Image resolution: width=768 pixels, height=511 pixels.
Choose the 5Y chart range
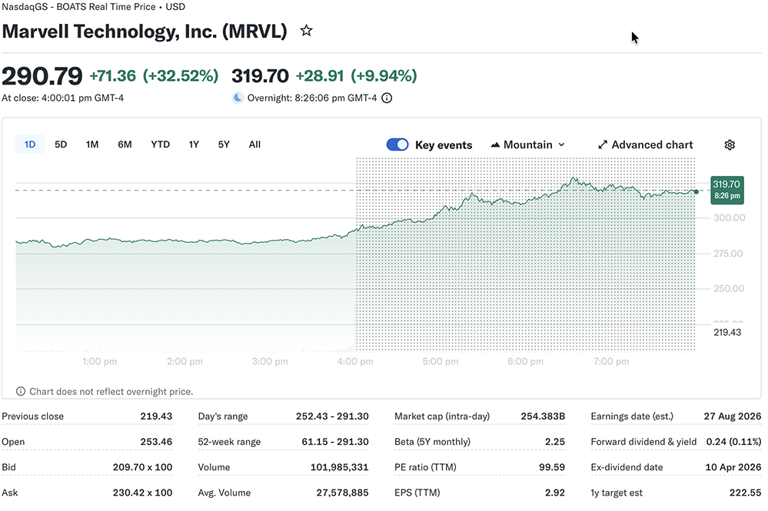[224, 145]
